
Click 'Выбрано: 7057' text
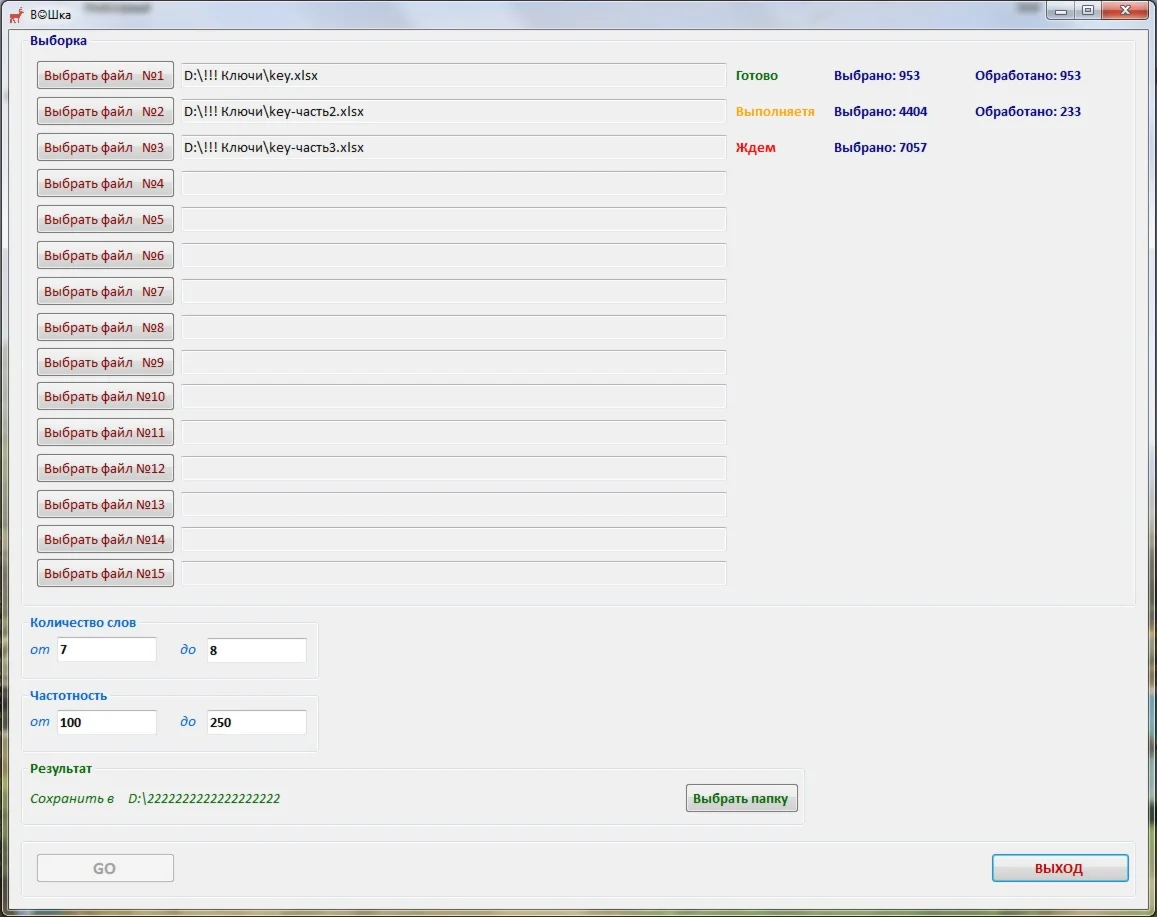880,148
